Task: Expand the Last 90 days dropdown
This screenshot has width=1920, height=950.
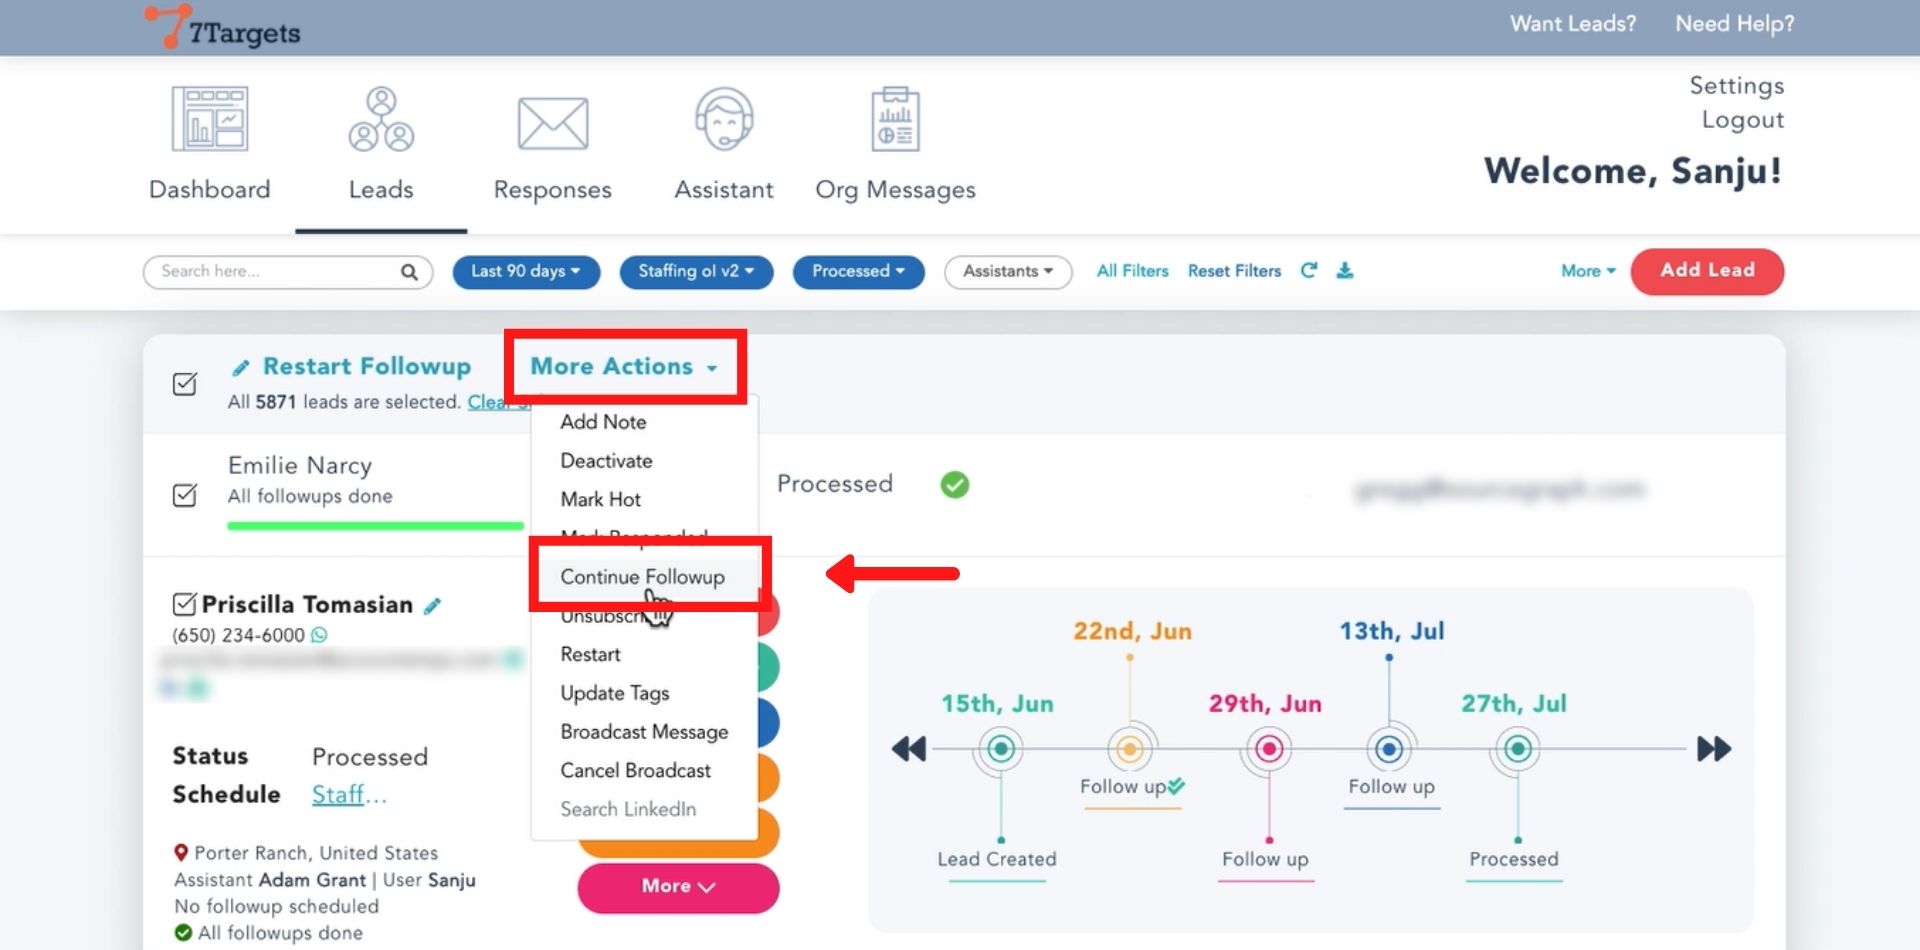Action: pos(526,272)
